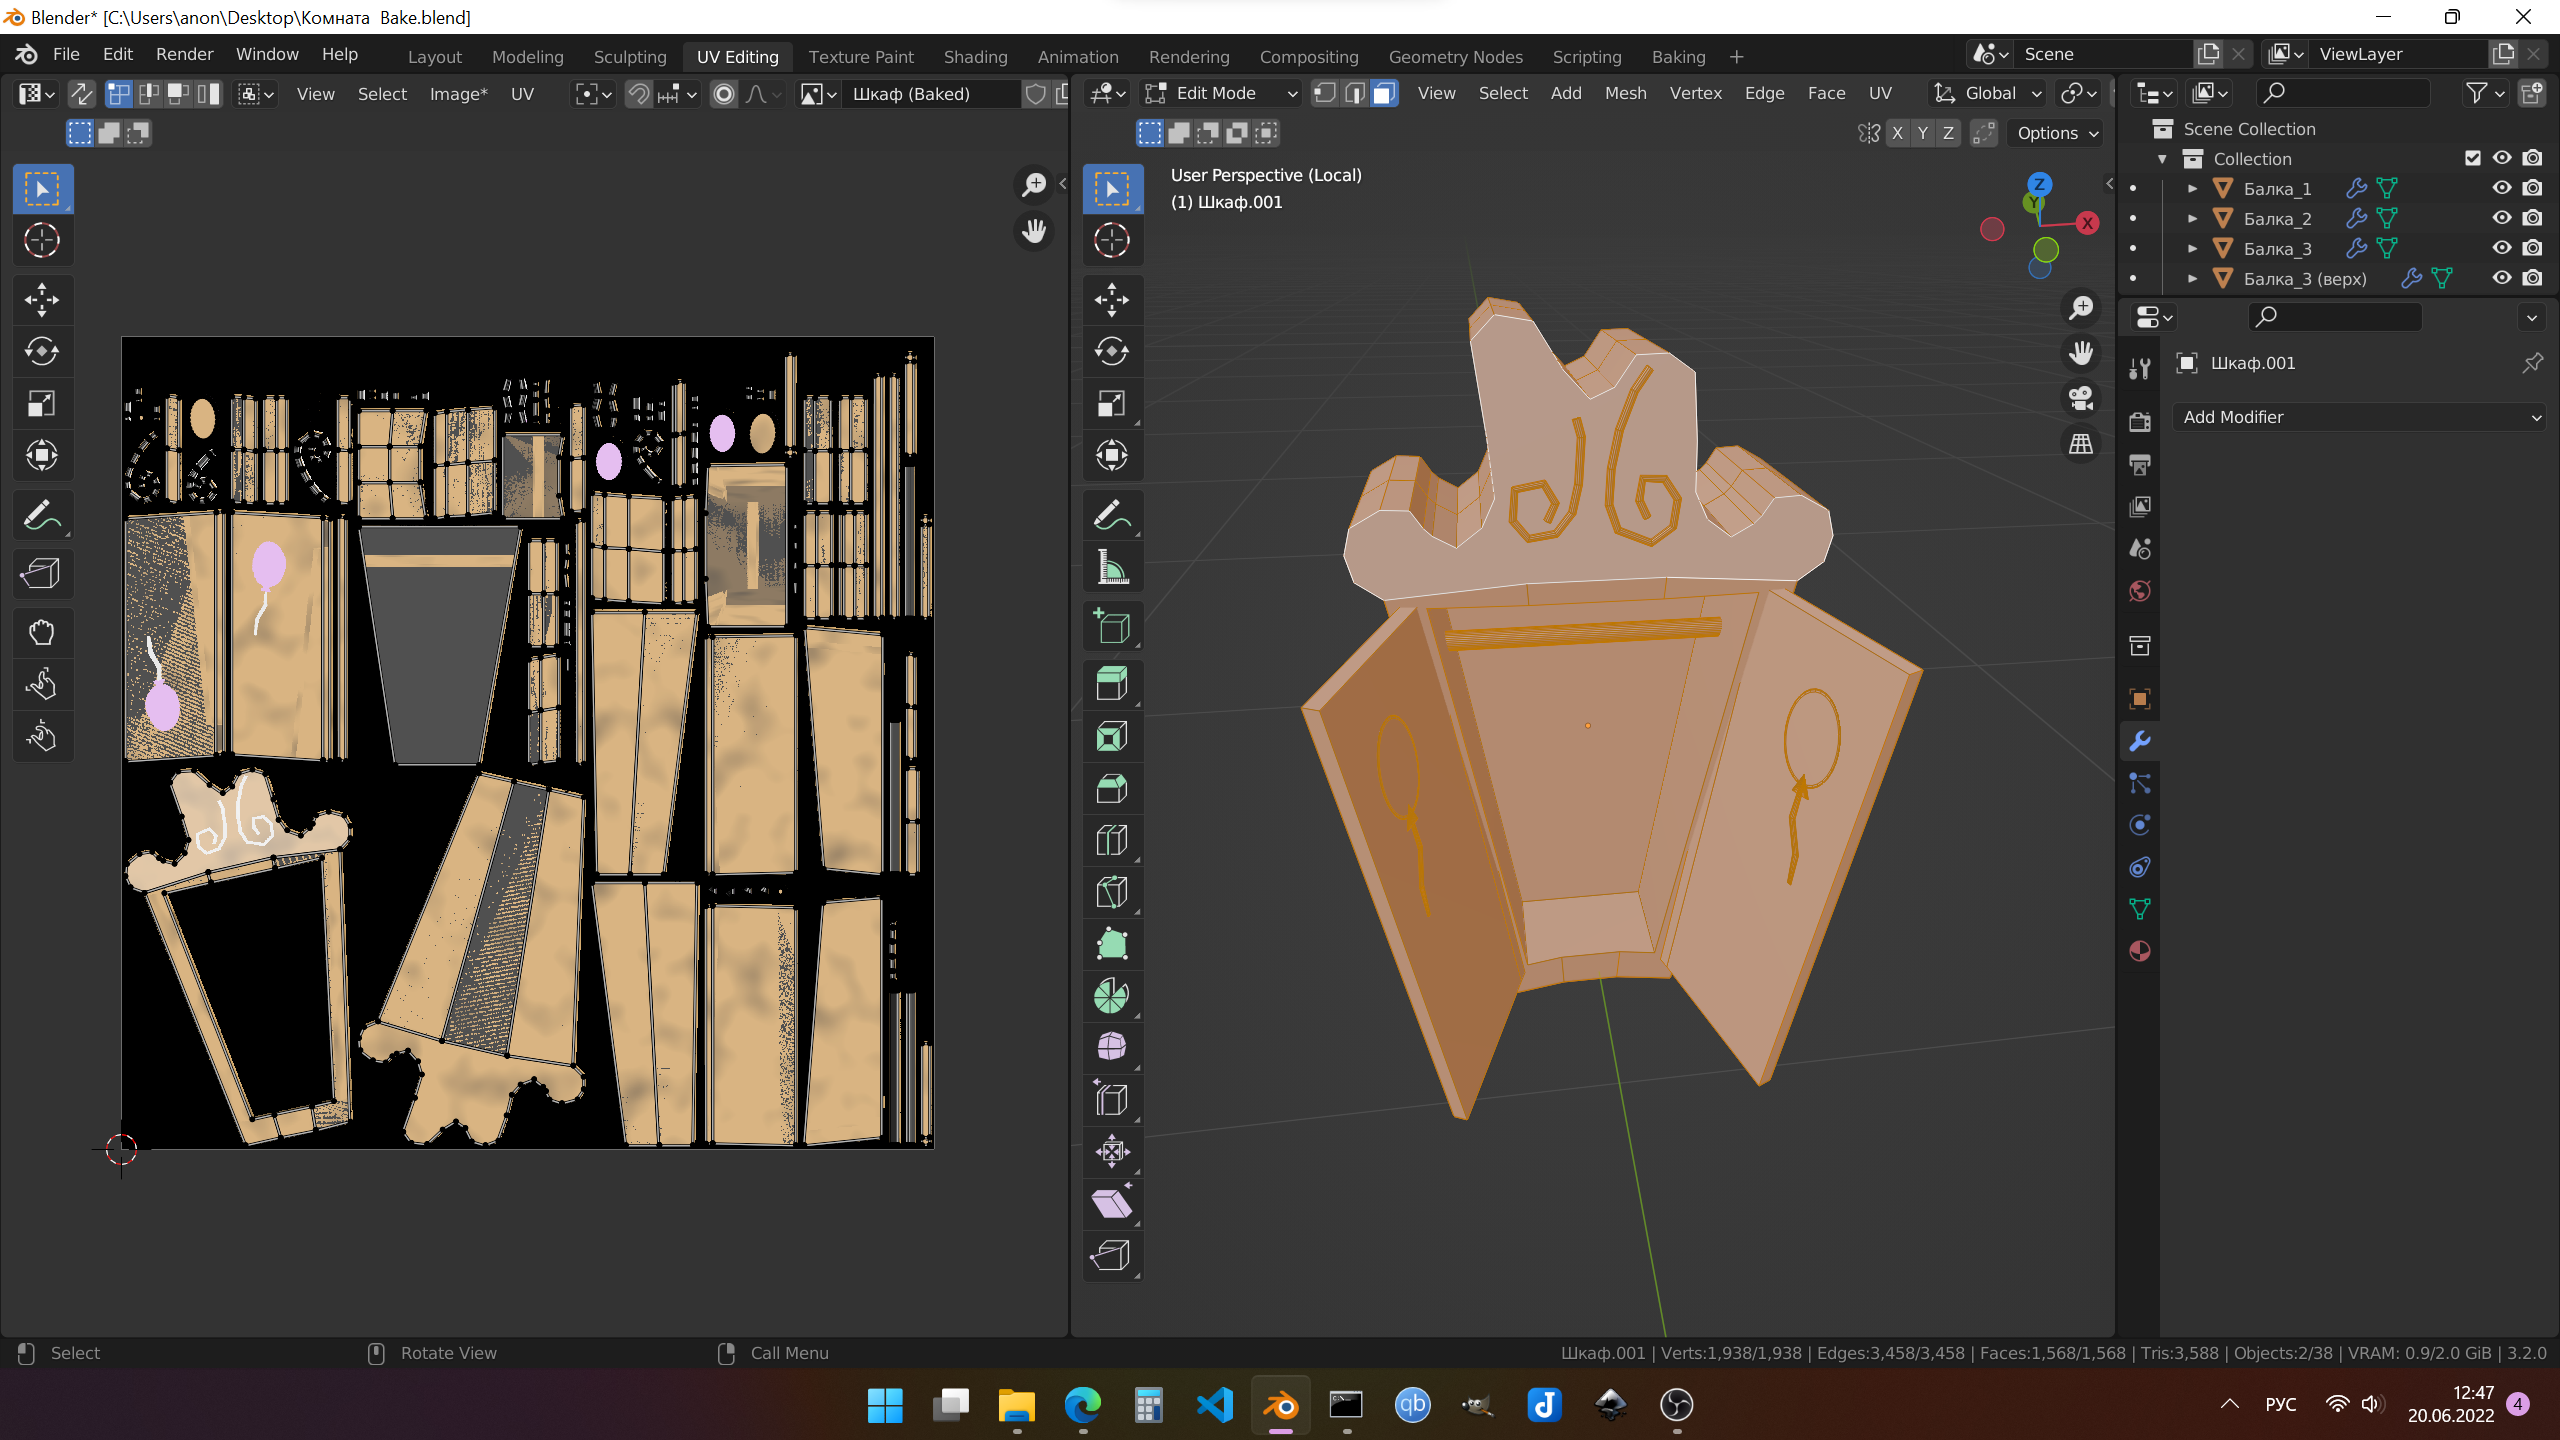Select the Knife tool in 3D viewport

click(1111, 892)
